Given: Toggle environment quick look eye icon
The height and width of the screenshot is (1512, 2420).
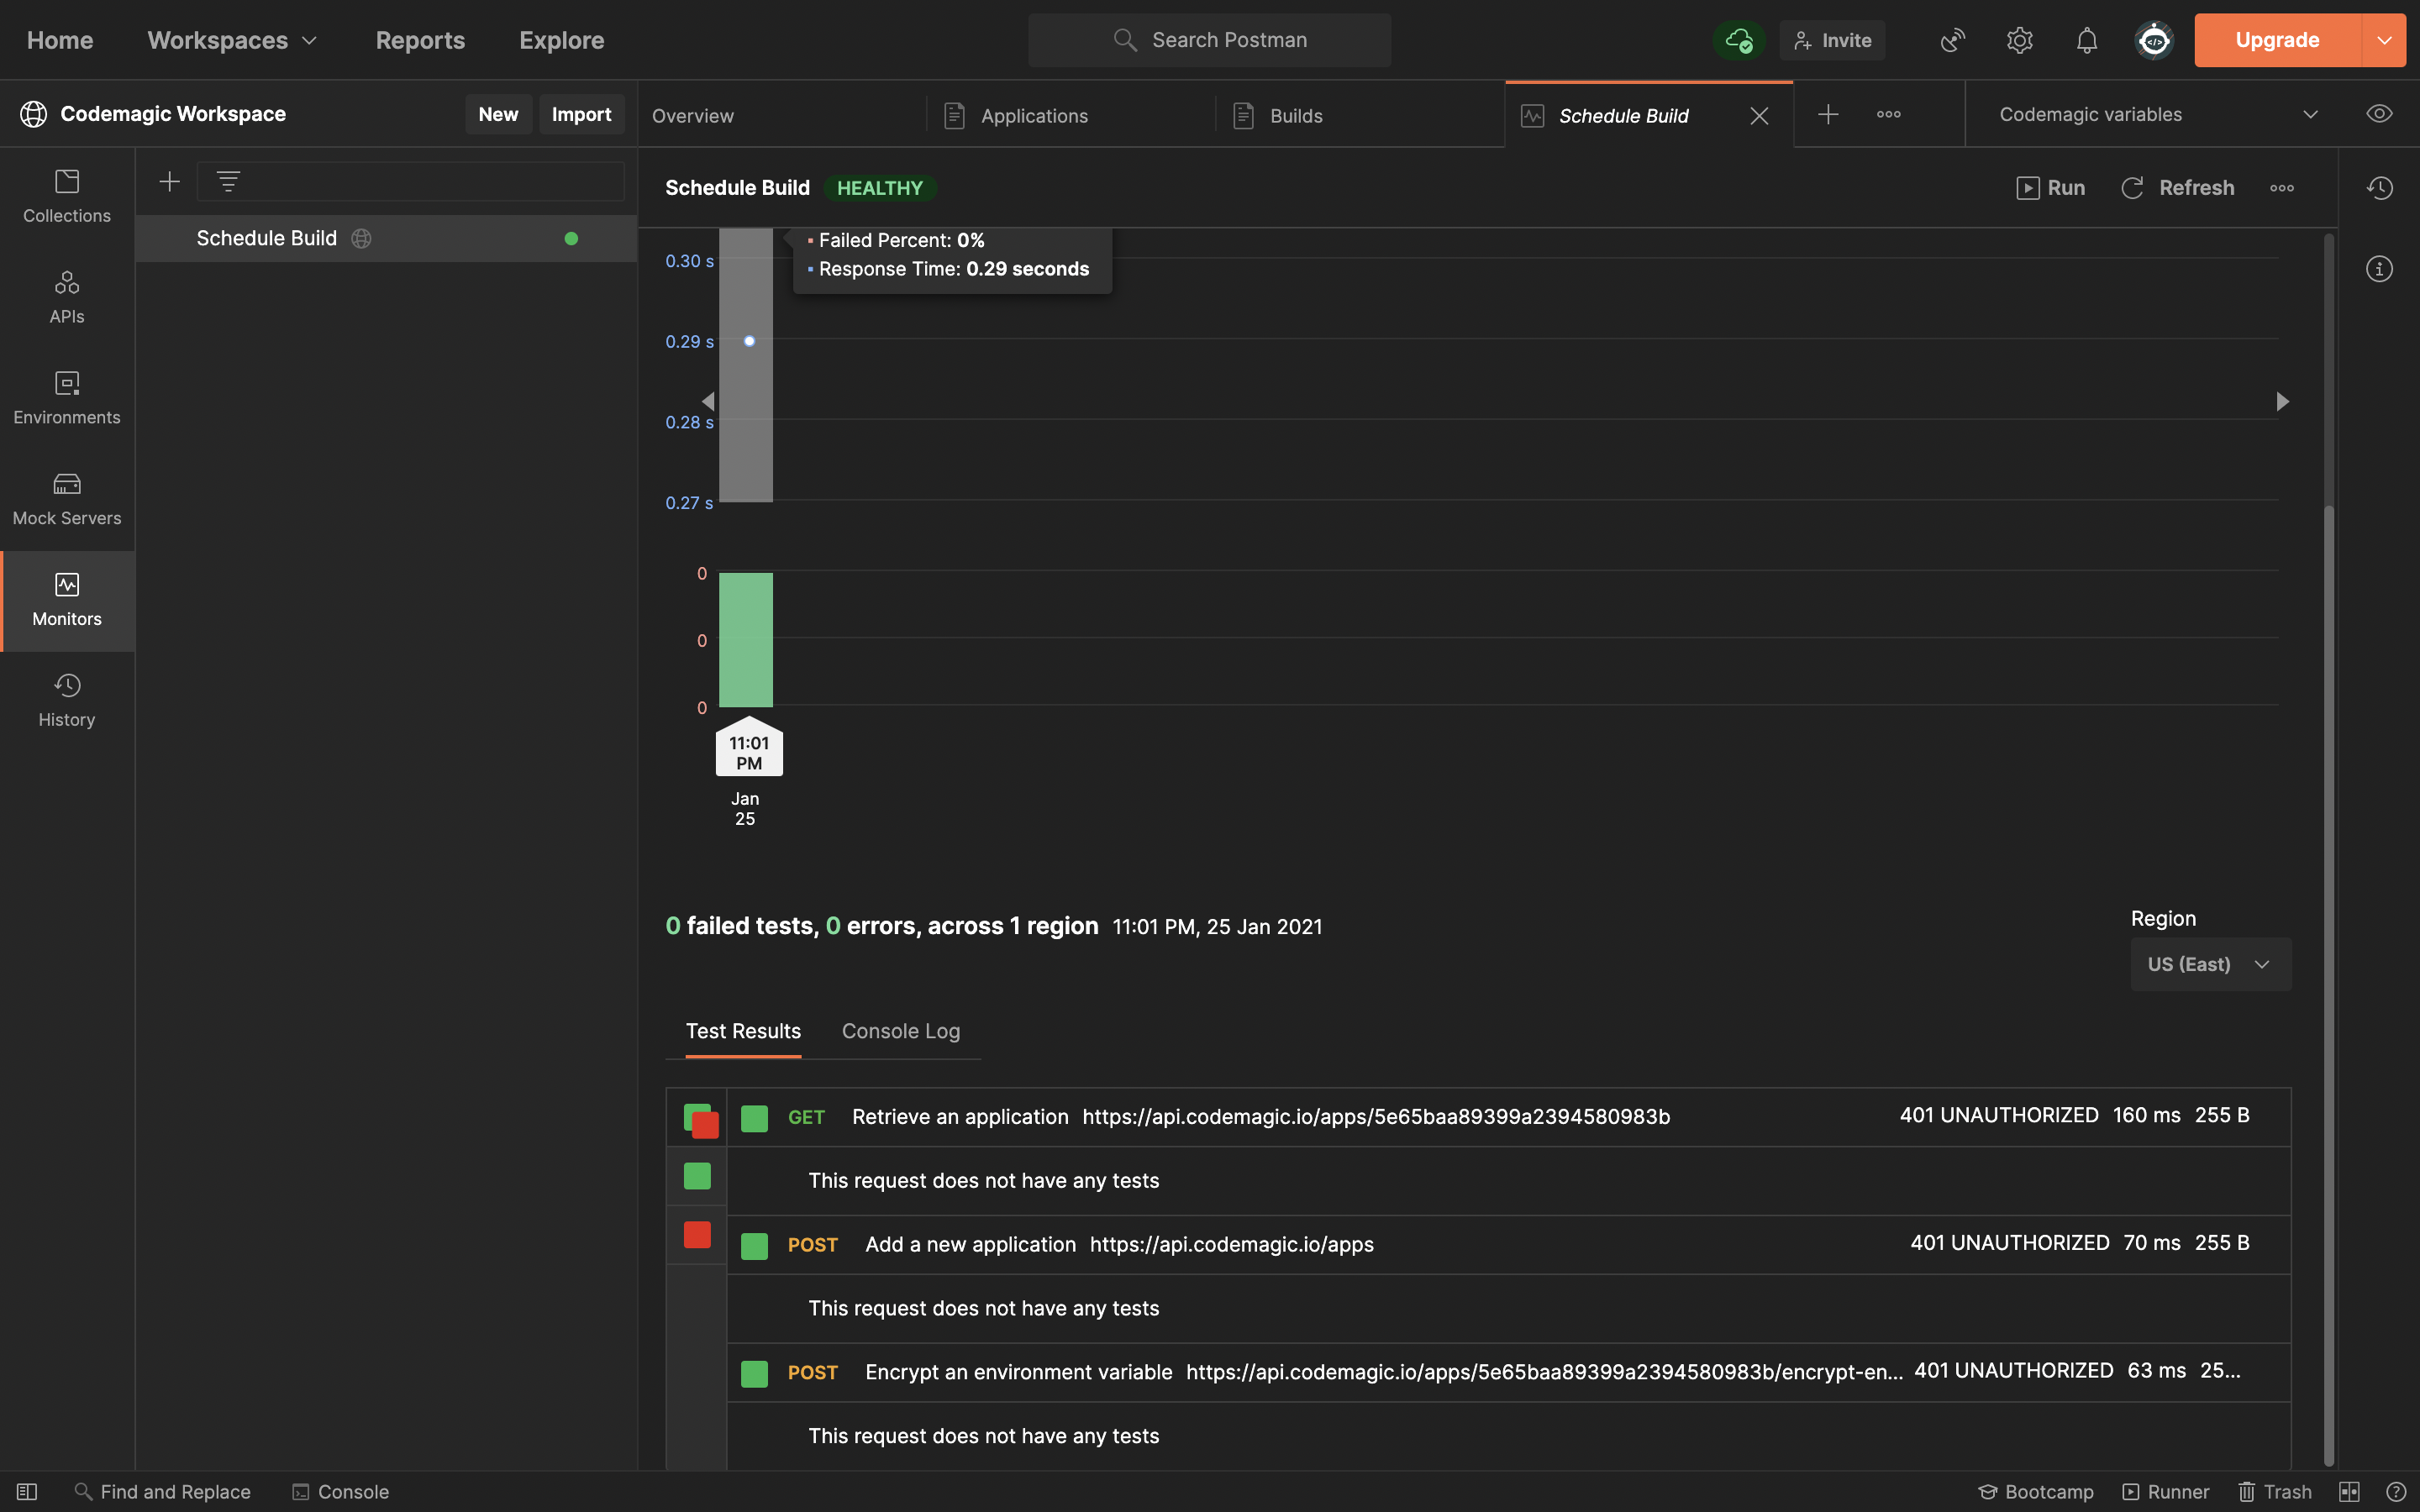Looking at the screenshot, I should point(2379,114).
